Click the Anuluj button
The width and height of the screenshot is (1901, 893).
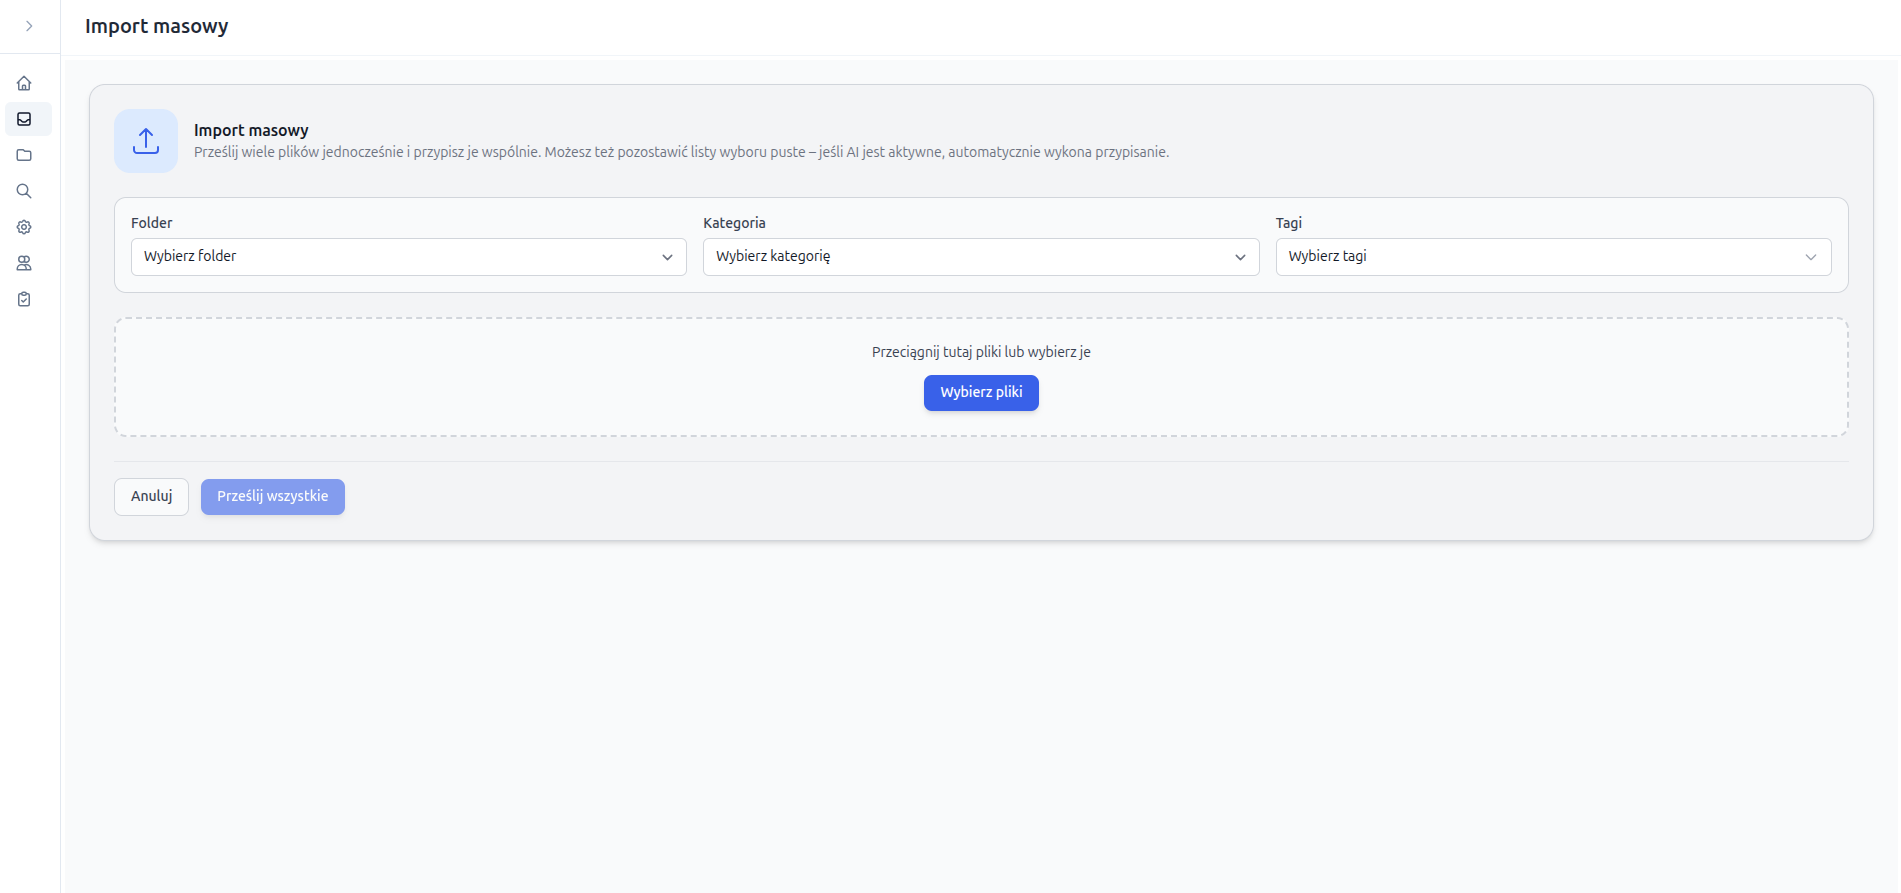click(x=151, y=497)
